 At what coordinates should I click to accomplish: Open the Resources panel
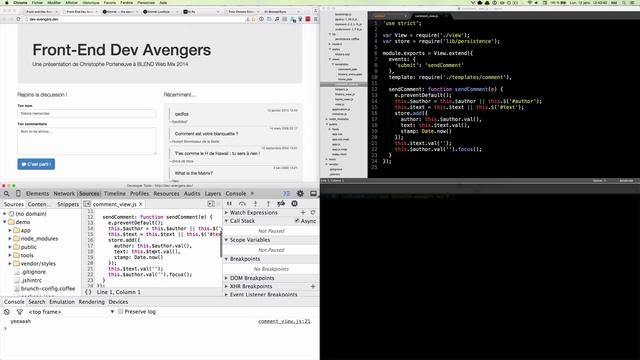(166, 193)
